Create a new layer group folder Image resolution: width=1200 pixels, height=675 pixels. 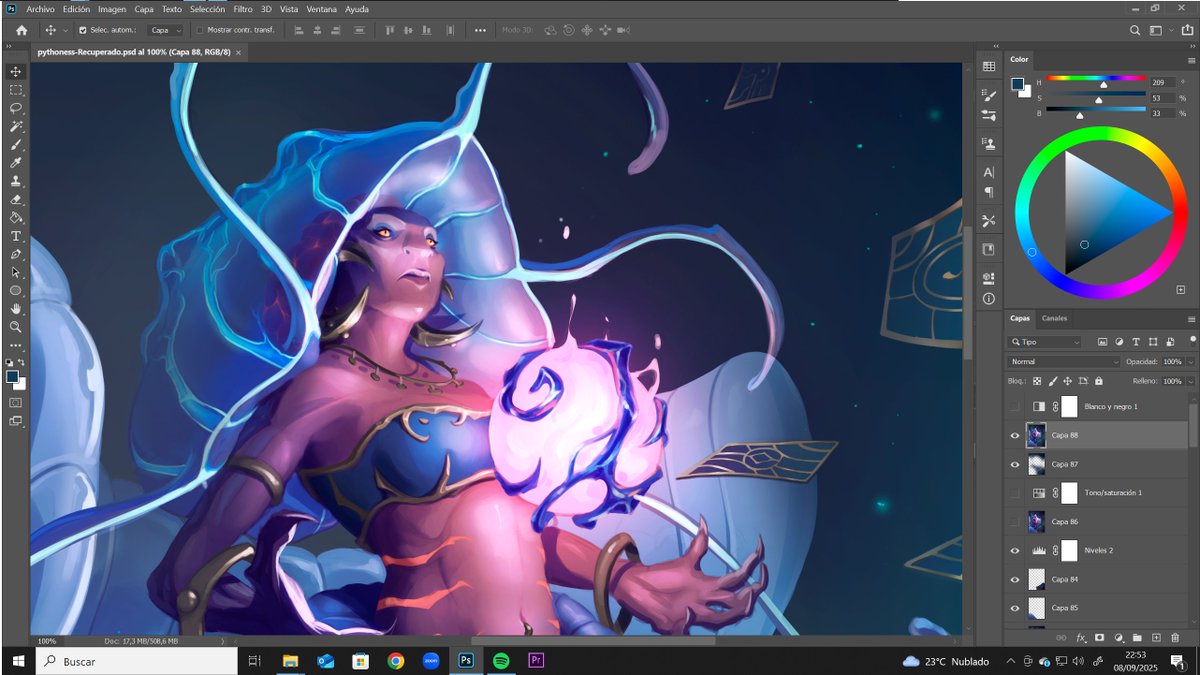click(x=1137, y=637)
